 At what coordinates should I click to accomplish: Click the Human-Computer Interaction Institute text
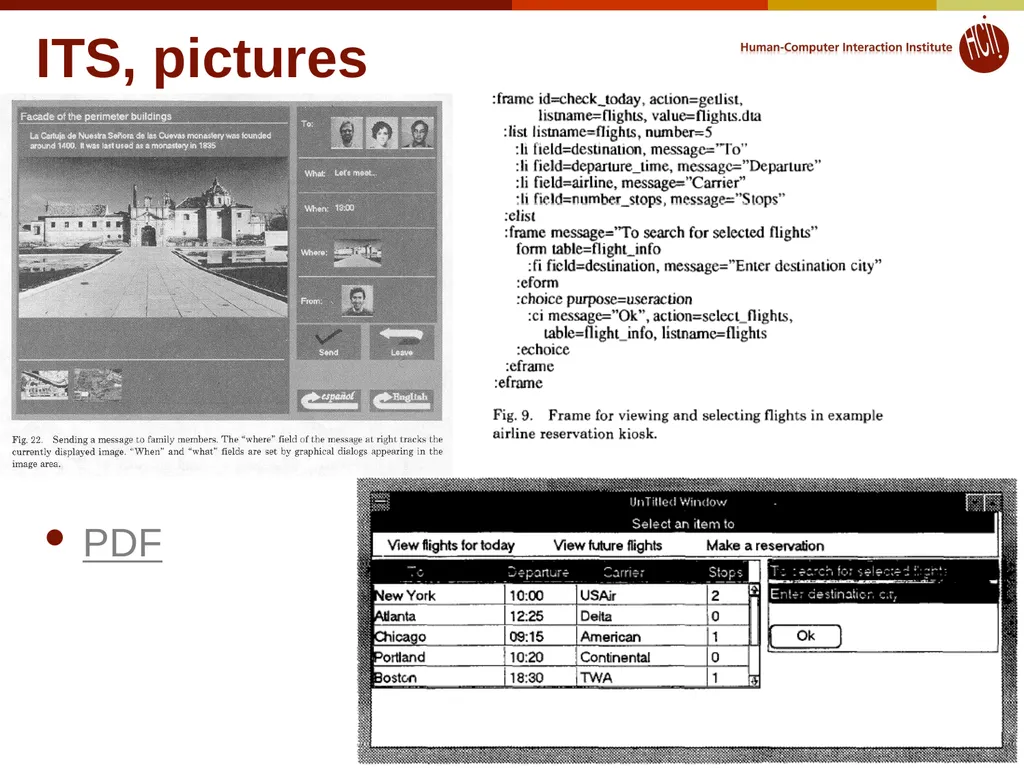(846, 47)
